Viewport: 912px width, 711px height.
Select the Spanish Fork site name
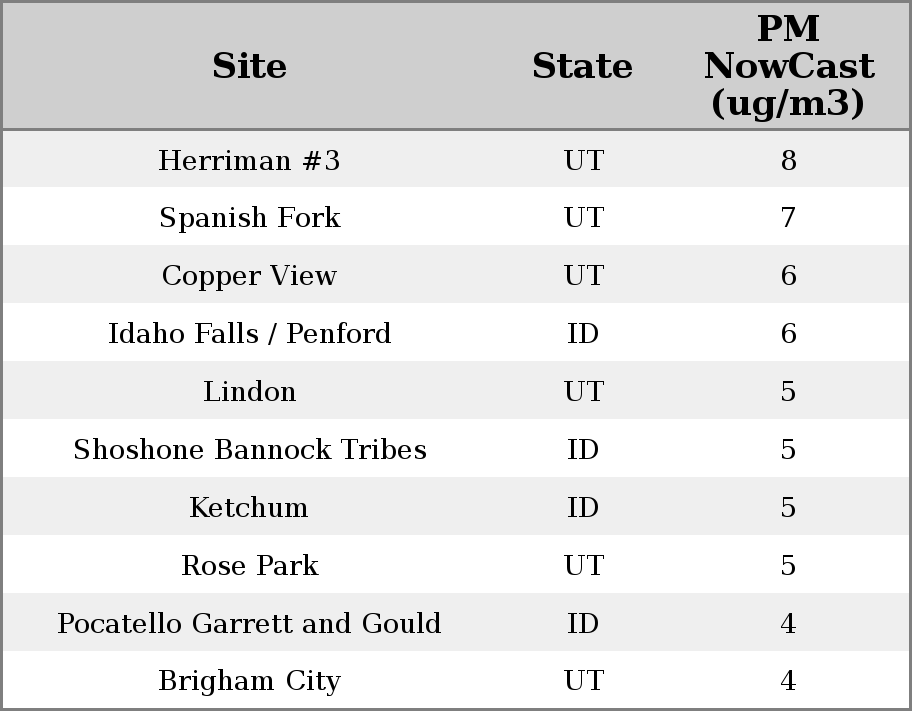click(249, 218)
